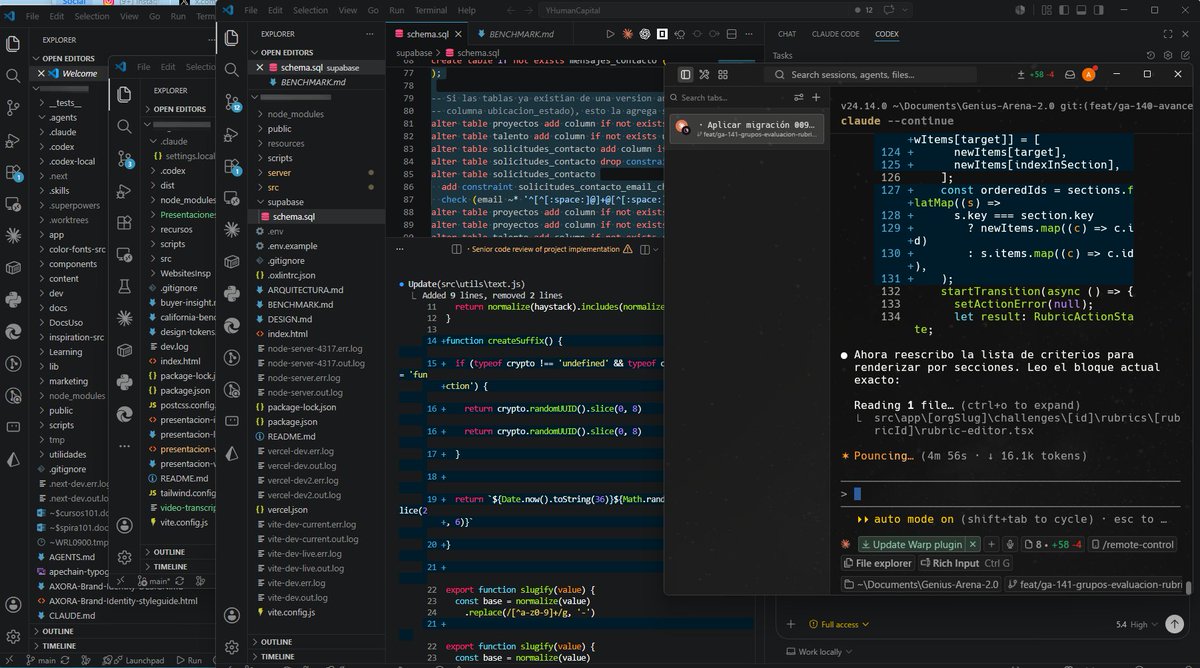Screen dimensions: 1200x668
Task: Dismiss Update Warp plugin banner
Action: coord(974,544)
